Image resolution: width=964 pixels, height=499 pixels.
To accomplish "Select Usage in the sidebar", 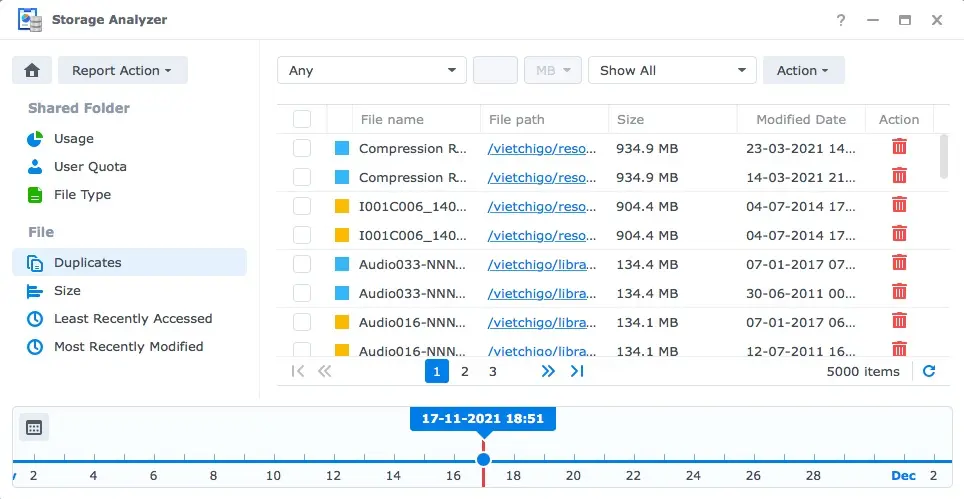I will click(73, 139).
